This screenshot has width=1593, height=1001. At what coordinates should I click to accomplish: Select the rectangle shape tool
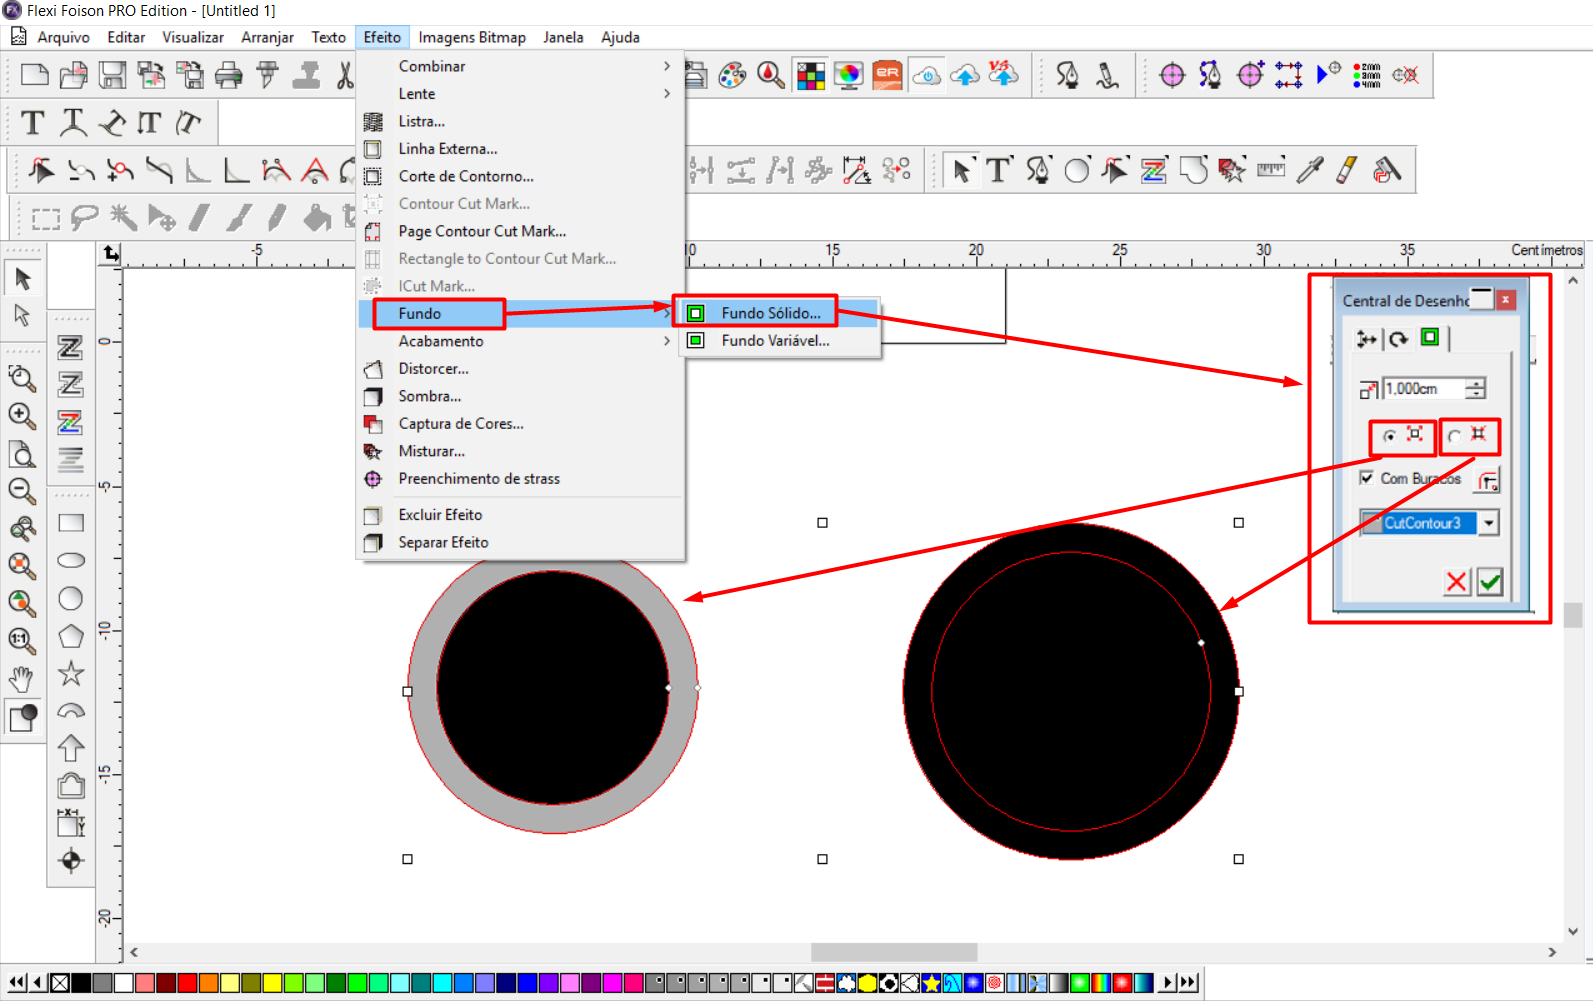pos(71,523)
